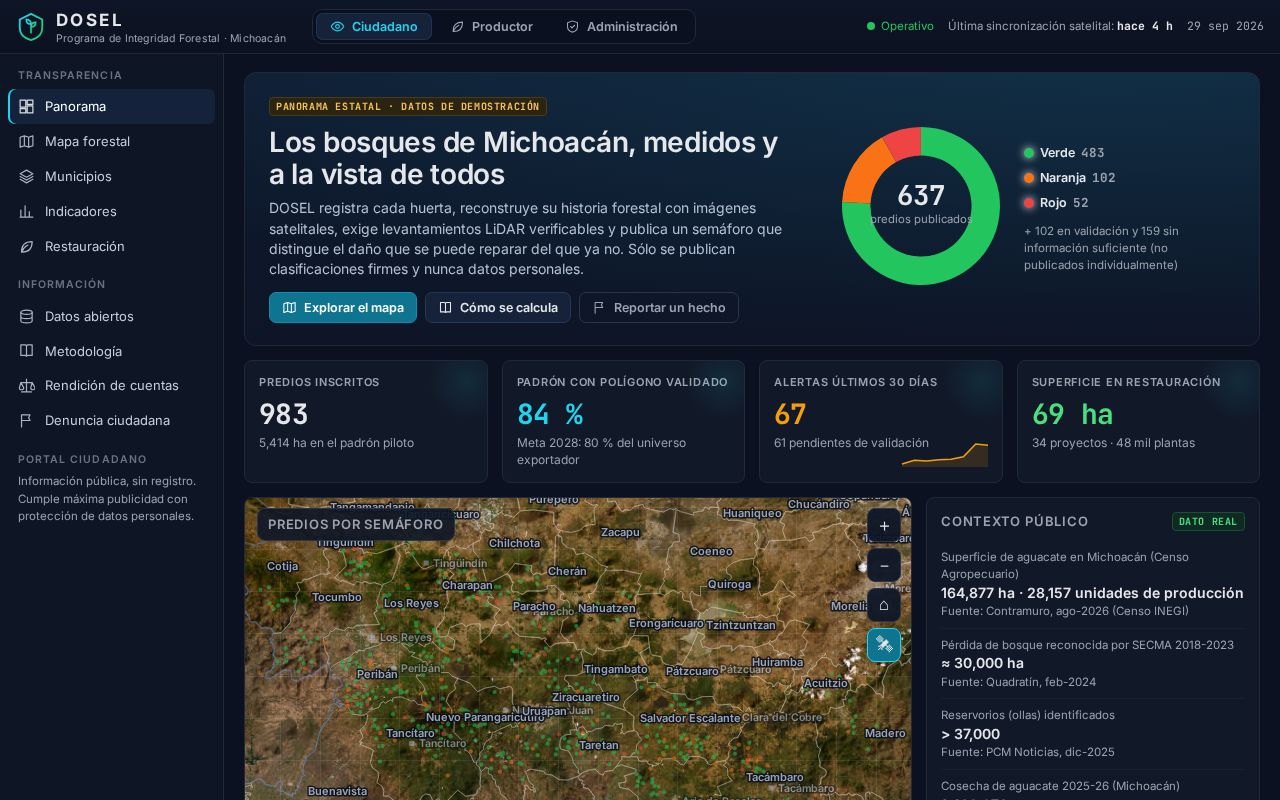This screenshot has width=1280, height=800.
Task: Open the Padrón con polígono validado card
Action: click(x=623, y=422)
